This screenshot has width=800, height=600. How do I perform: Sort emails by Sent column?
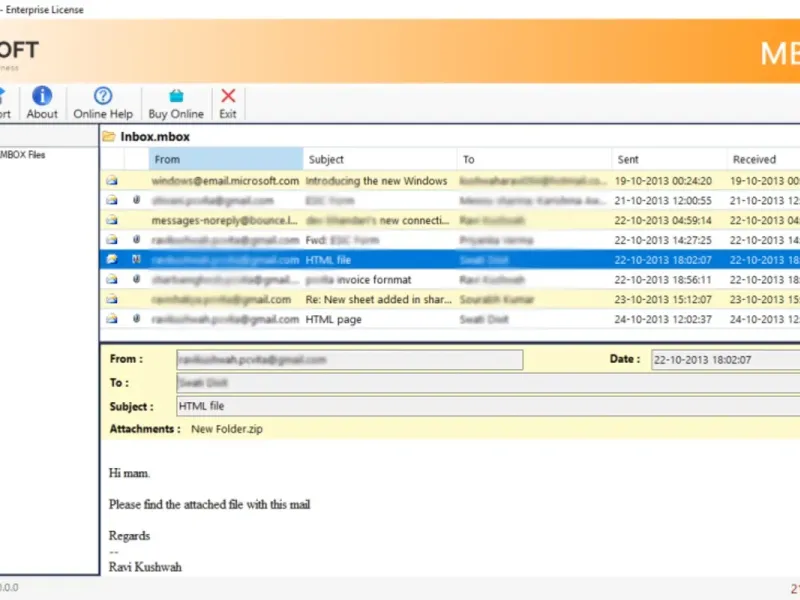coord(669,159)
